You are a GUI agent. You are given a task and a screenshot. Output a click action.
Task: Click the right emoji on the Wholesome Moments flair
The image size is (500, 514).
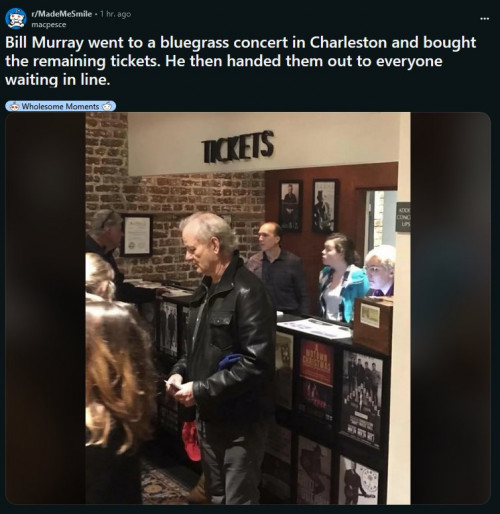tap(107, 106)
